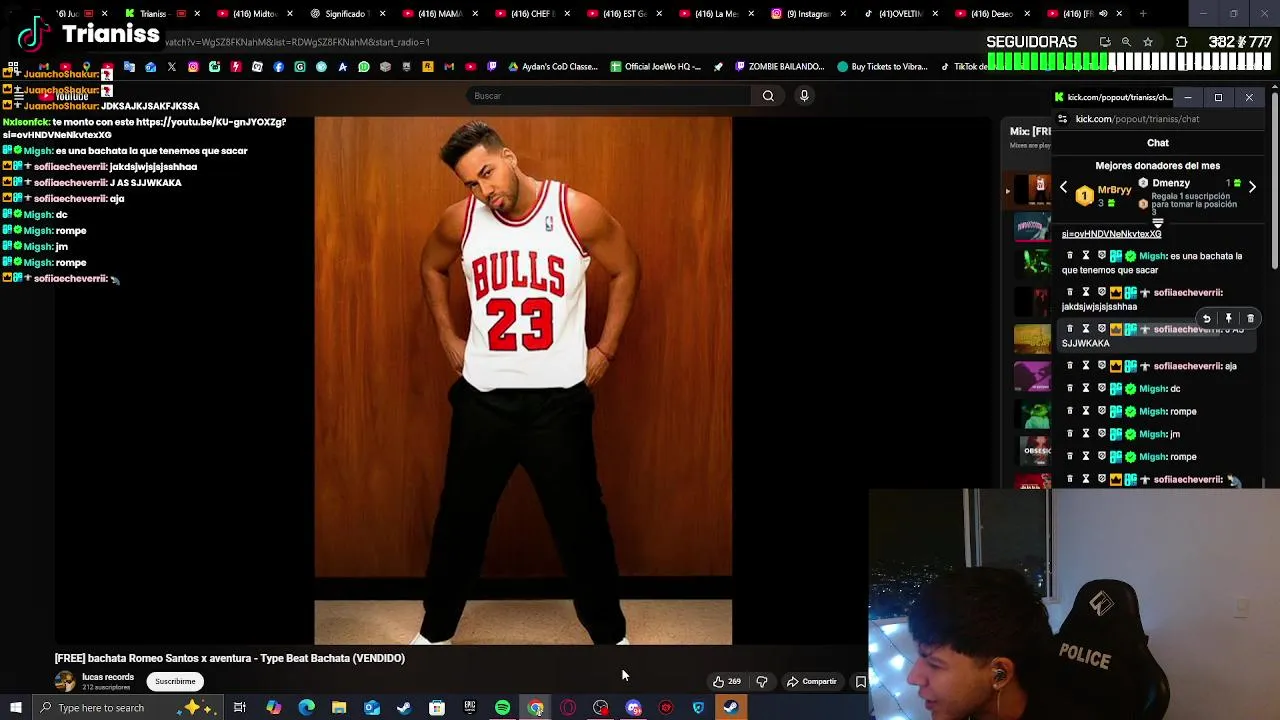1280x720 pixels.
Task: Open browser extensions puzzle icon
Action: [x=1181, y=42]
